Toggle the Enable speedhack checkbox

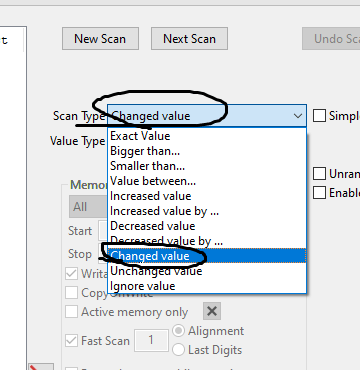coord(319,193)
